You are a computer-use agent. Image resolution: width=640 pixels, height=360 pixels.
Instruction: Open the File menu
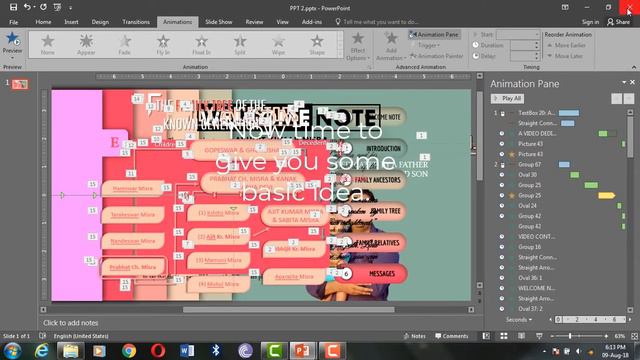pos(13,22)
